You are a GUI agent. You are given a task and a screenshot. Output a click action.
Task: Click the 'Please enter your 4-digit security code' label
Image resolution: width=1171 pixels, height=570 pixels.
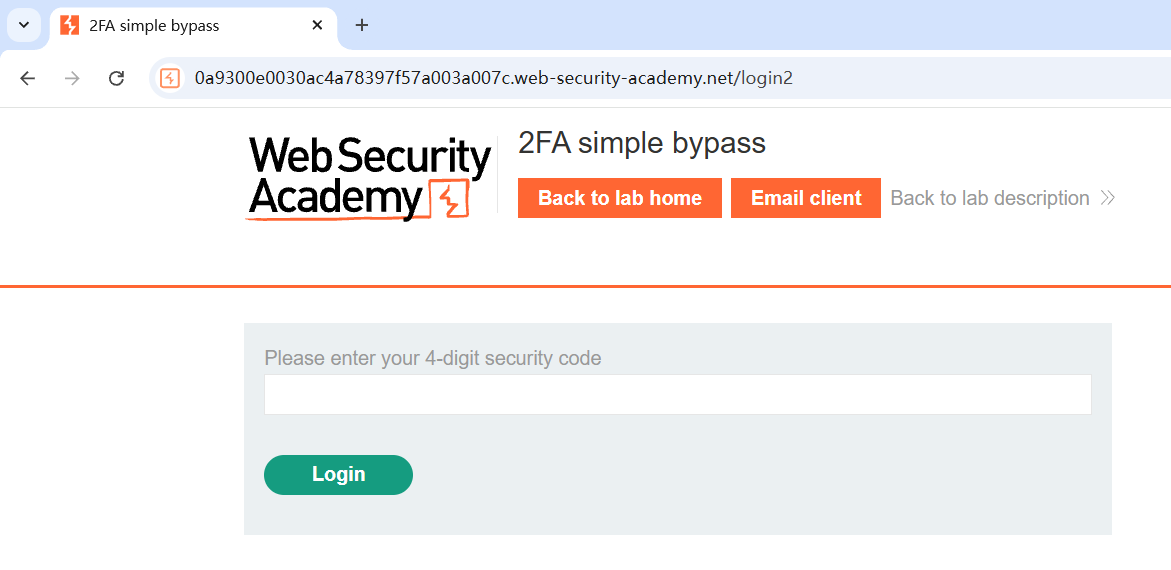pos(432,358)
